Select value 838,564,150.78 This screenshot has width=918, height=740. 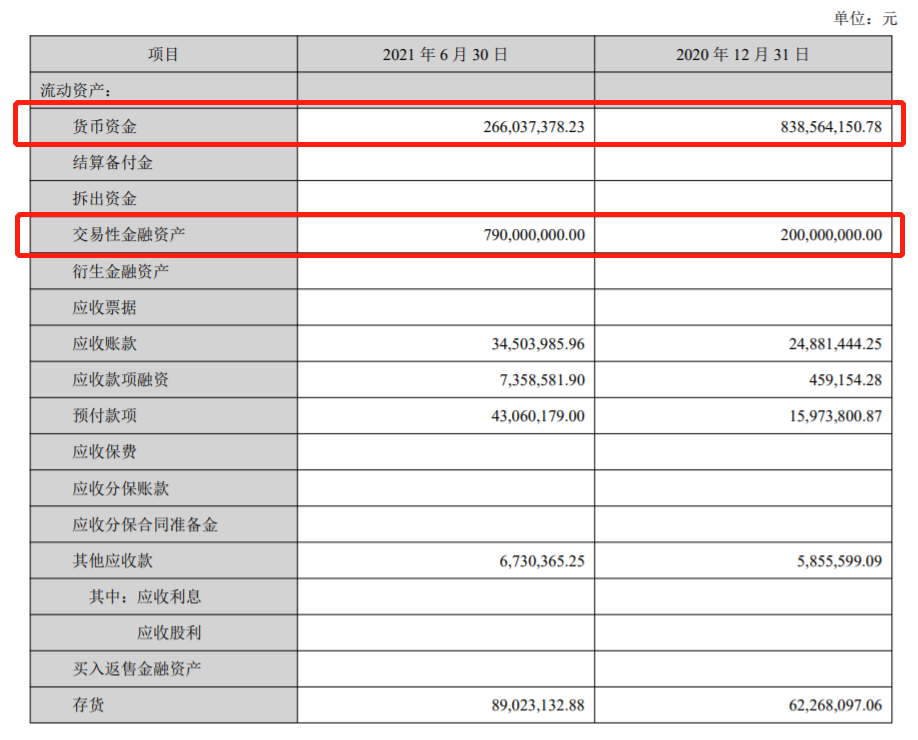[x=831, y=127]
